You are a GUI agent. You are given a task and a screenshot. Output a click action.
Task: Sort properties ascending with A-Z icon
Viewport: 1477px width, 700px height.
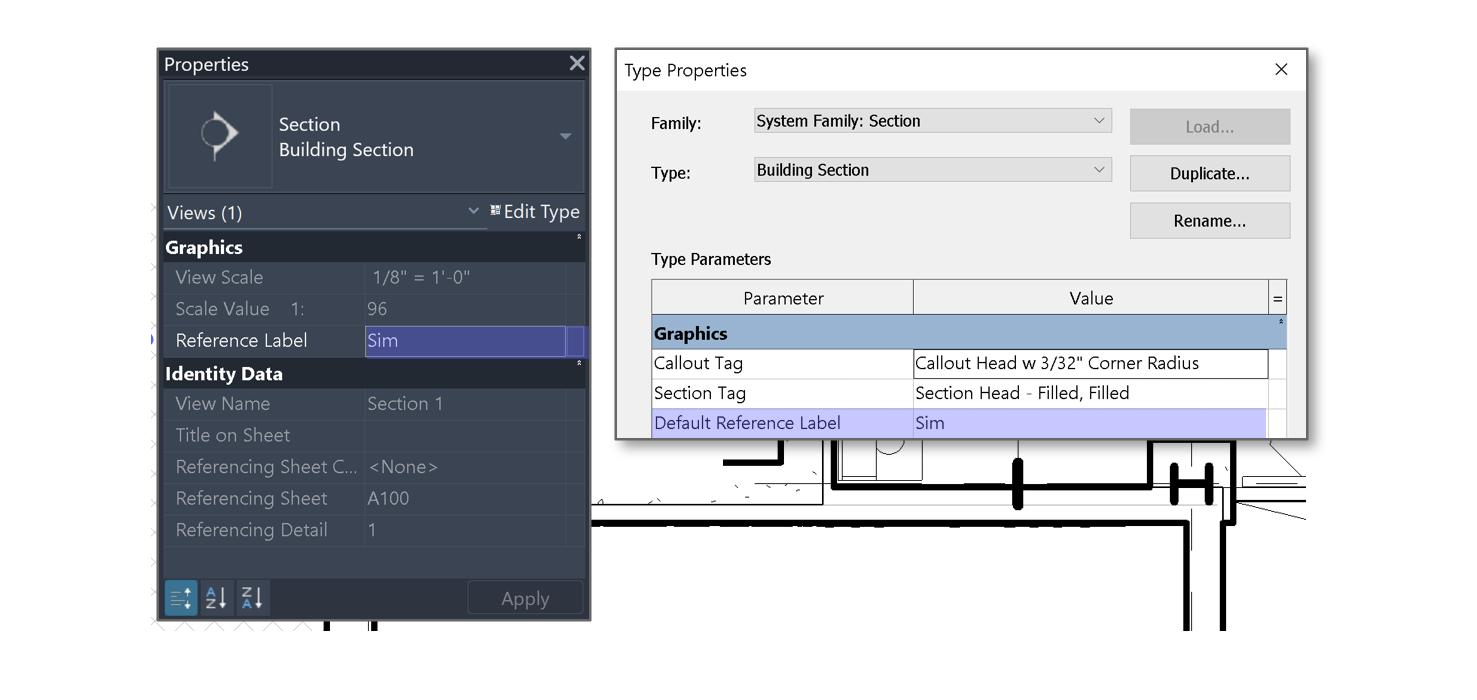pos(215,597)
